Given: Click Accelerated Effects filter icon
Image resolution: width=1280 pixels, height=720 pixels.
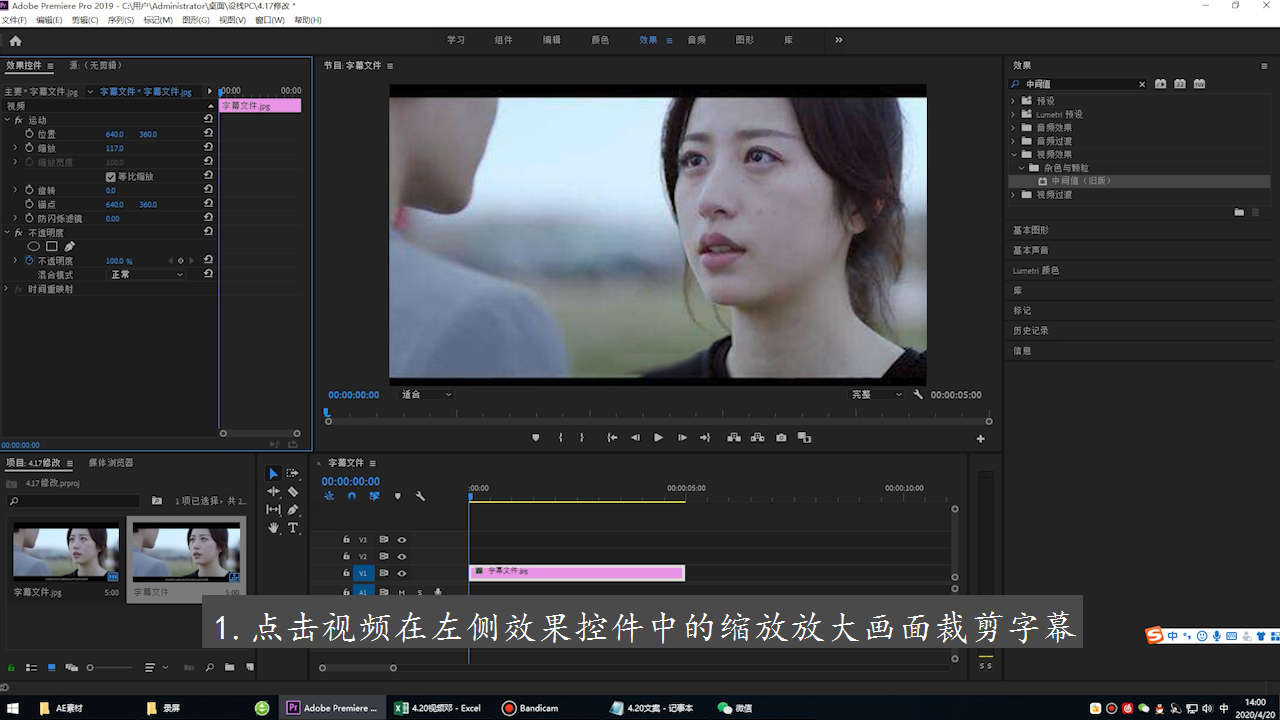Looking at the screenshot, I should (x=1161, y=84).
